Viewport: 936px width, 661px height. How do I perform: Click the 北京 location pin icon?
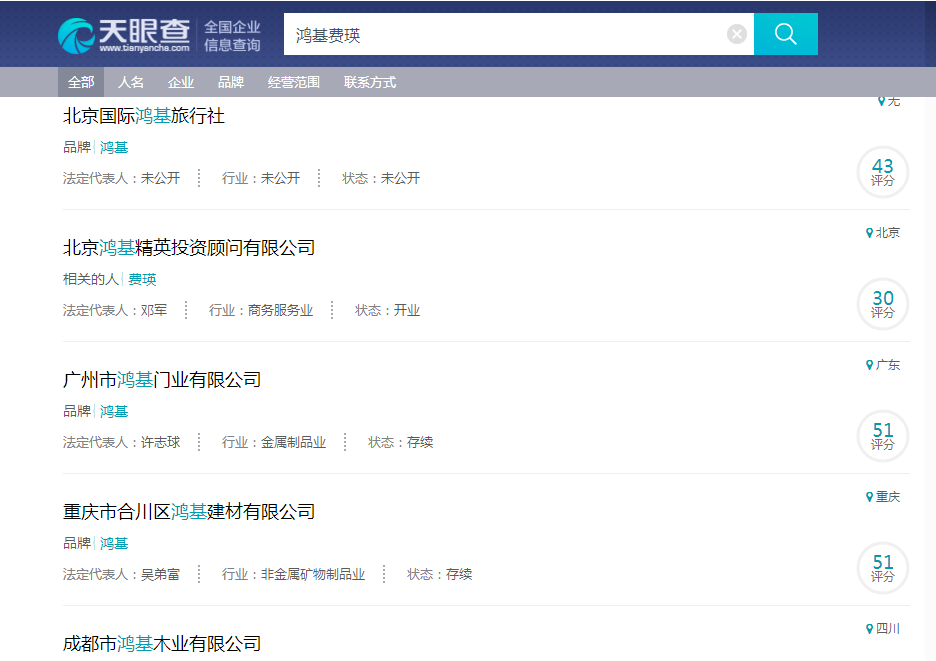pyautogui.click(x=869, y=233)
